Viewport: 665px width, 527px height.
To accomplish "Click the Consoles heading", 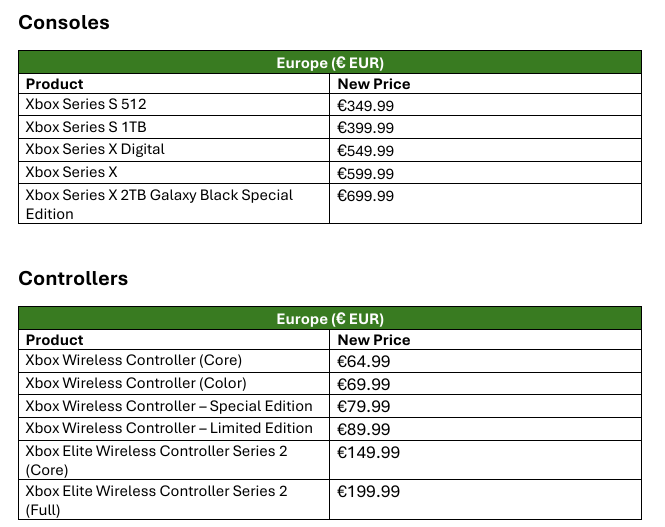I will (x=64, y=22).
